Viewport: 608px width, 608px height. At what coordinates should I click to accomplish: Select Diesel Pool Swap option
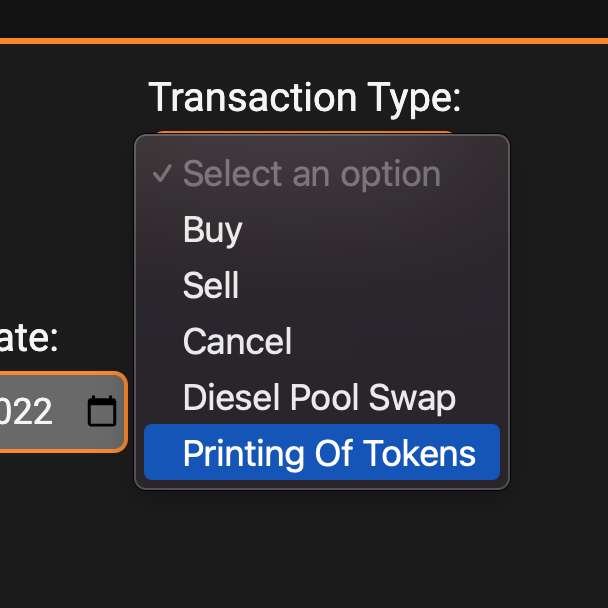point(319,398)
